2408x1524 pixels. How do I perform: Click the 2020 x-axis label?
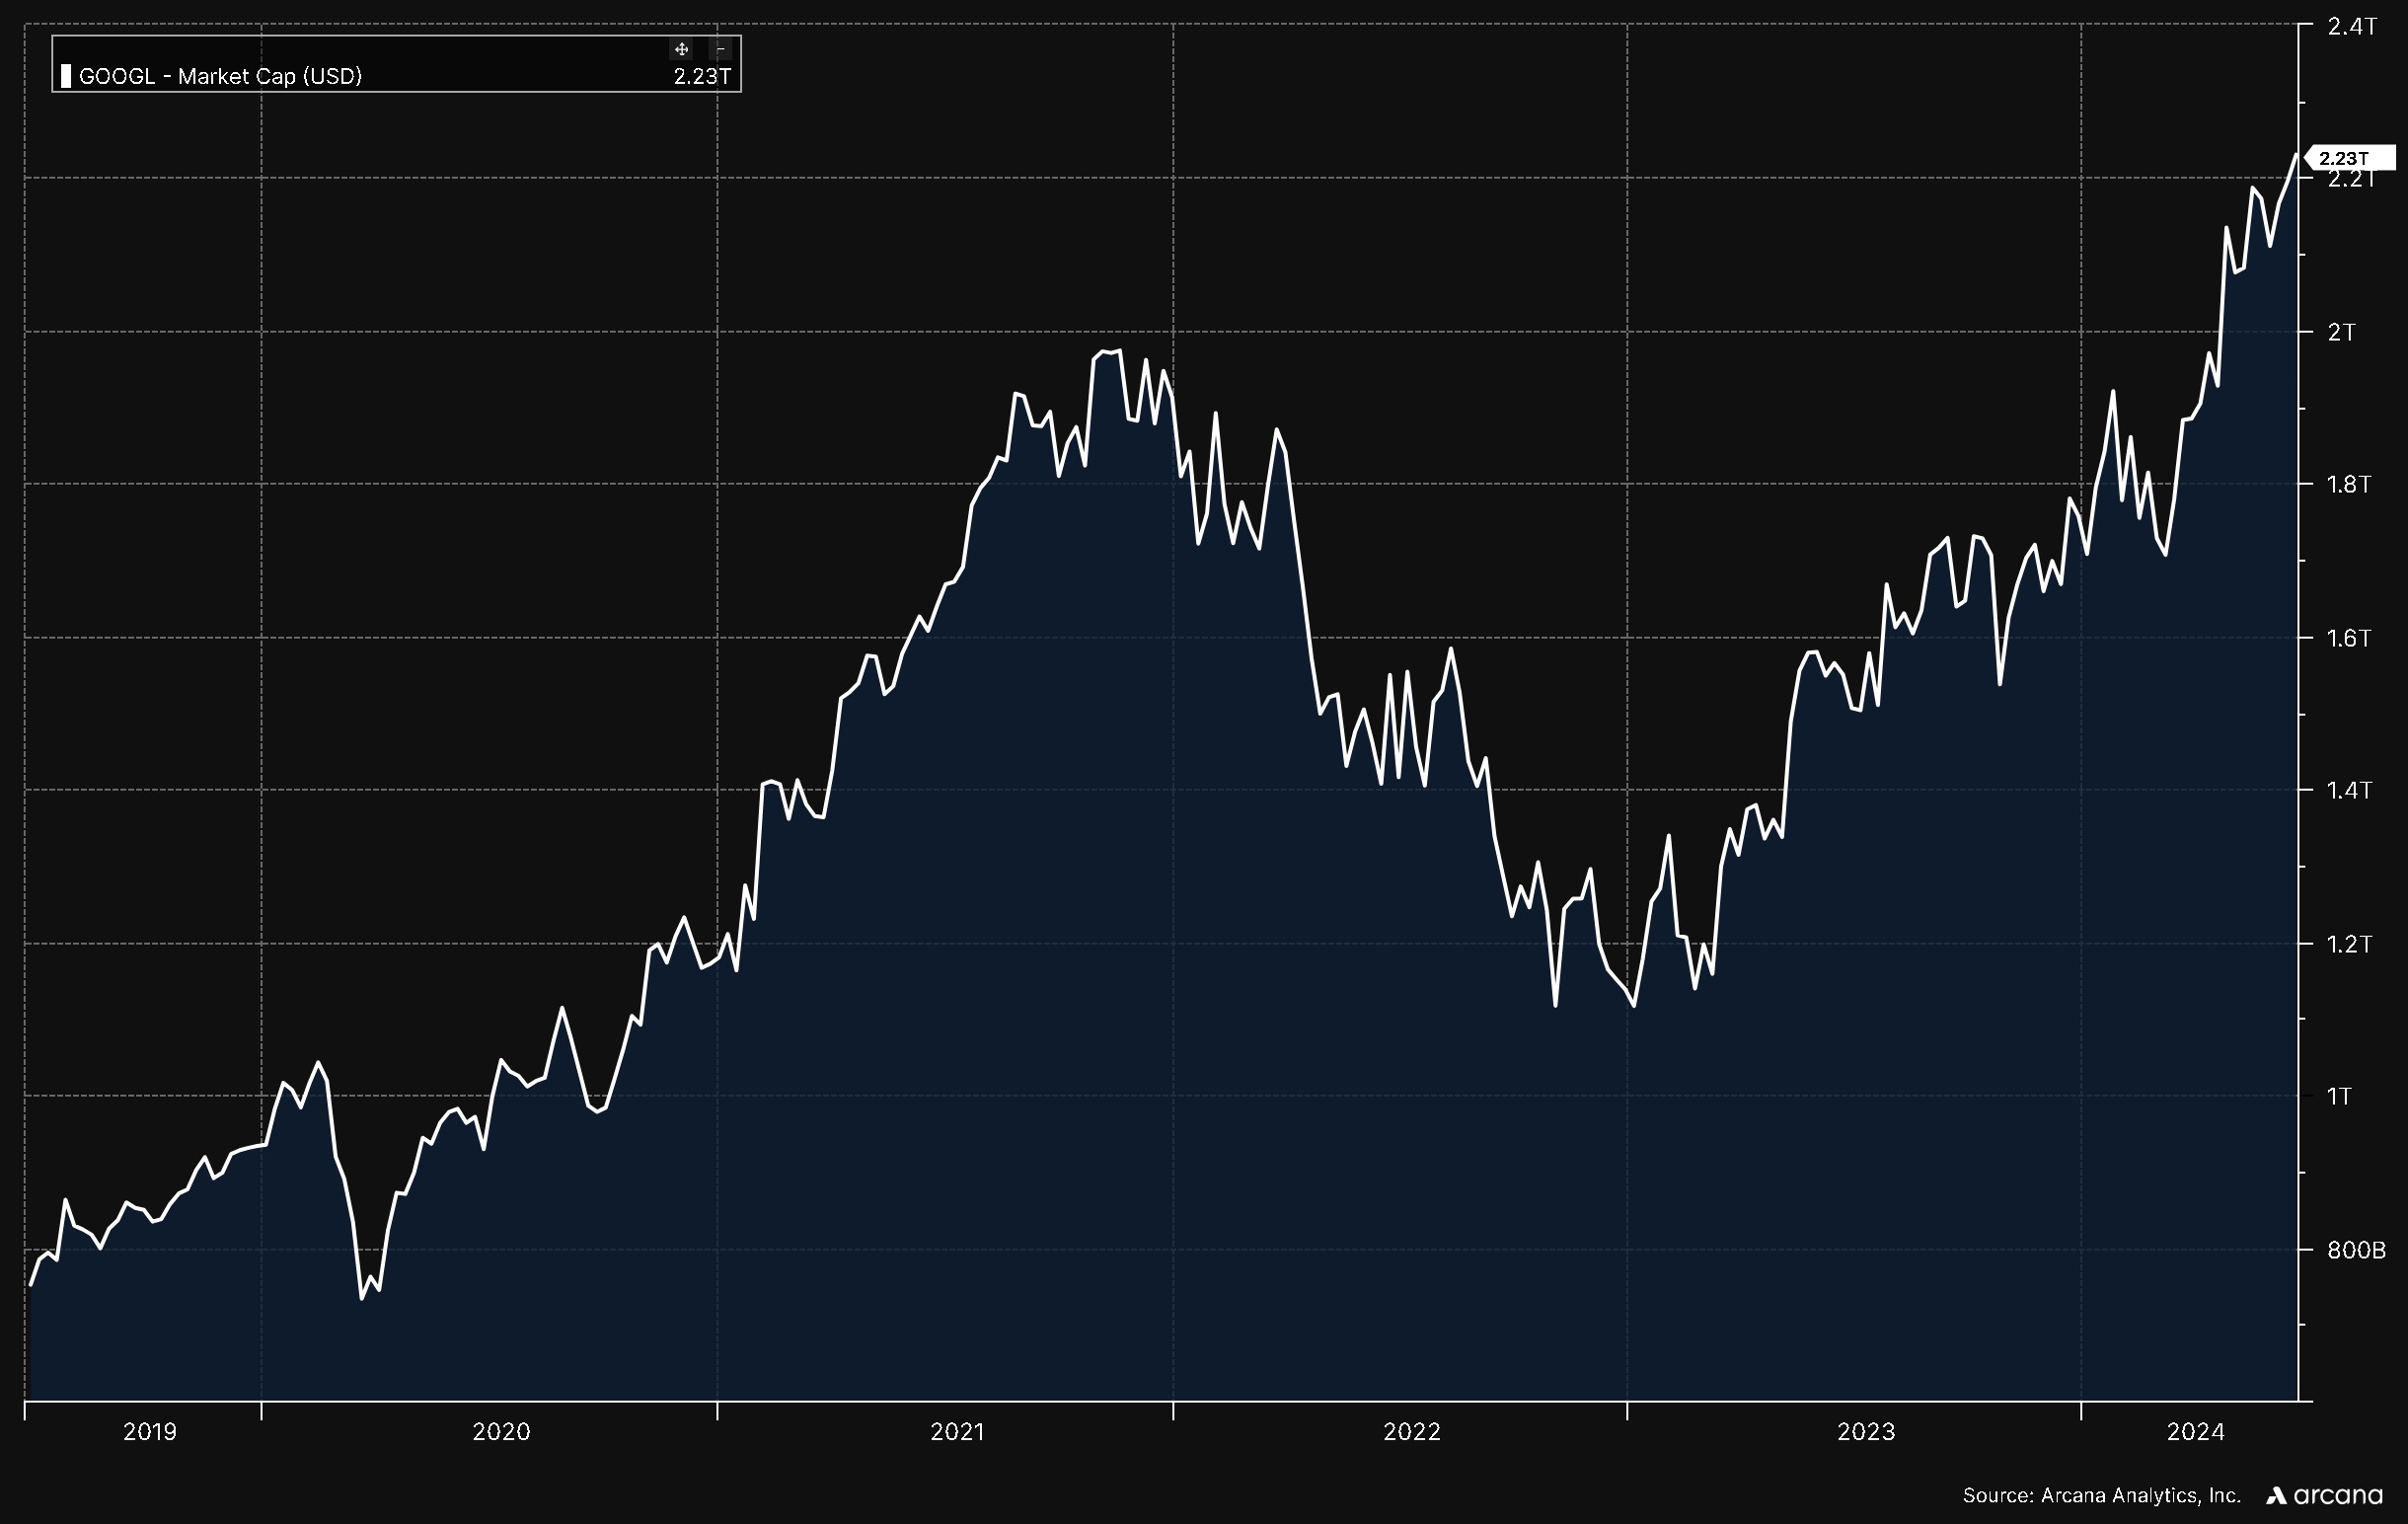501,1432
